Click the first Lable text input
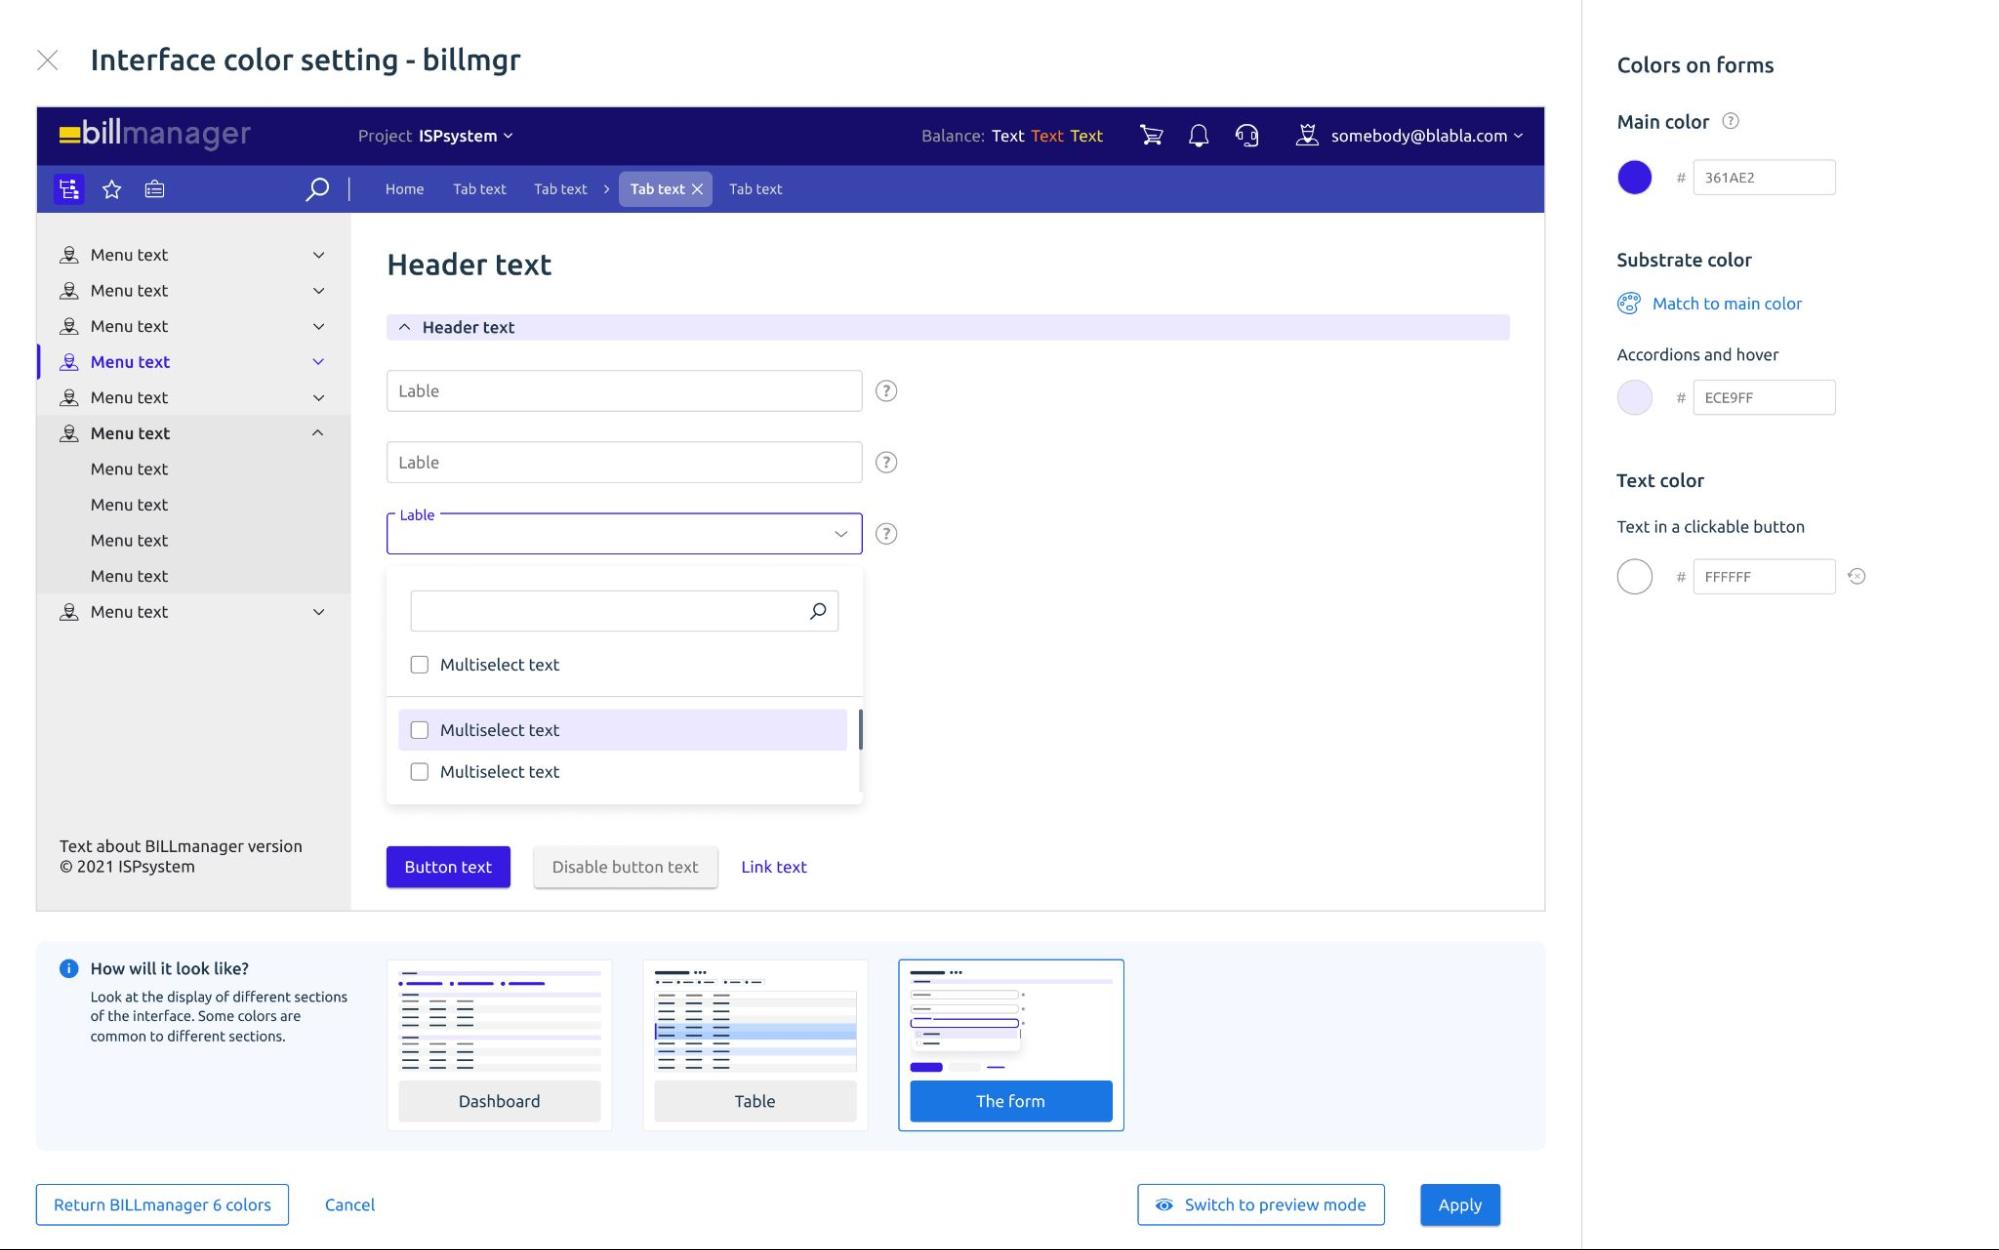 point(624,391)
